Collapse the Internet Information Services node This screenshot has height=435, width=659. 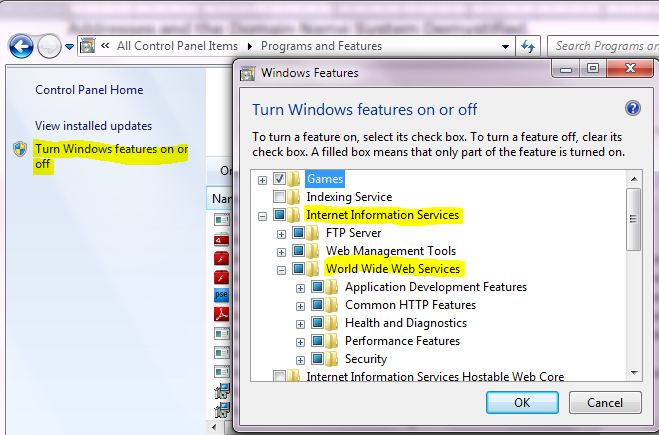[x=262, y=216]
